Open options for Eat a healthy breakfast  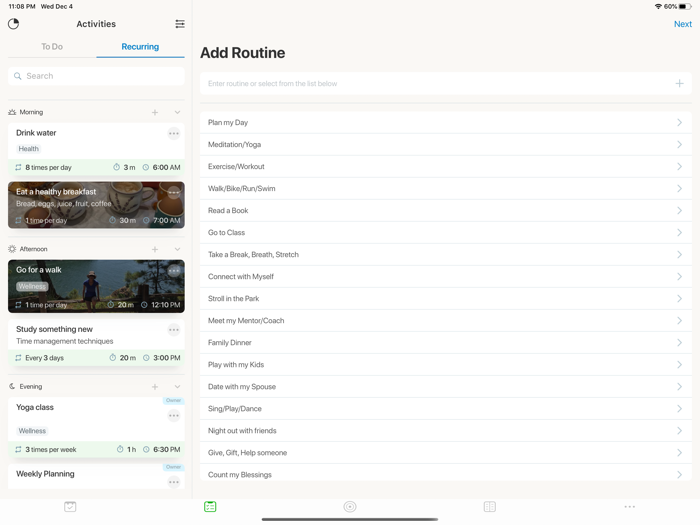coord(174,192)
